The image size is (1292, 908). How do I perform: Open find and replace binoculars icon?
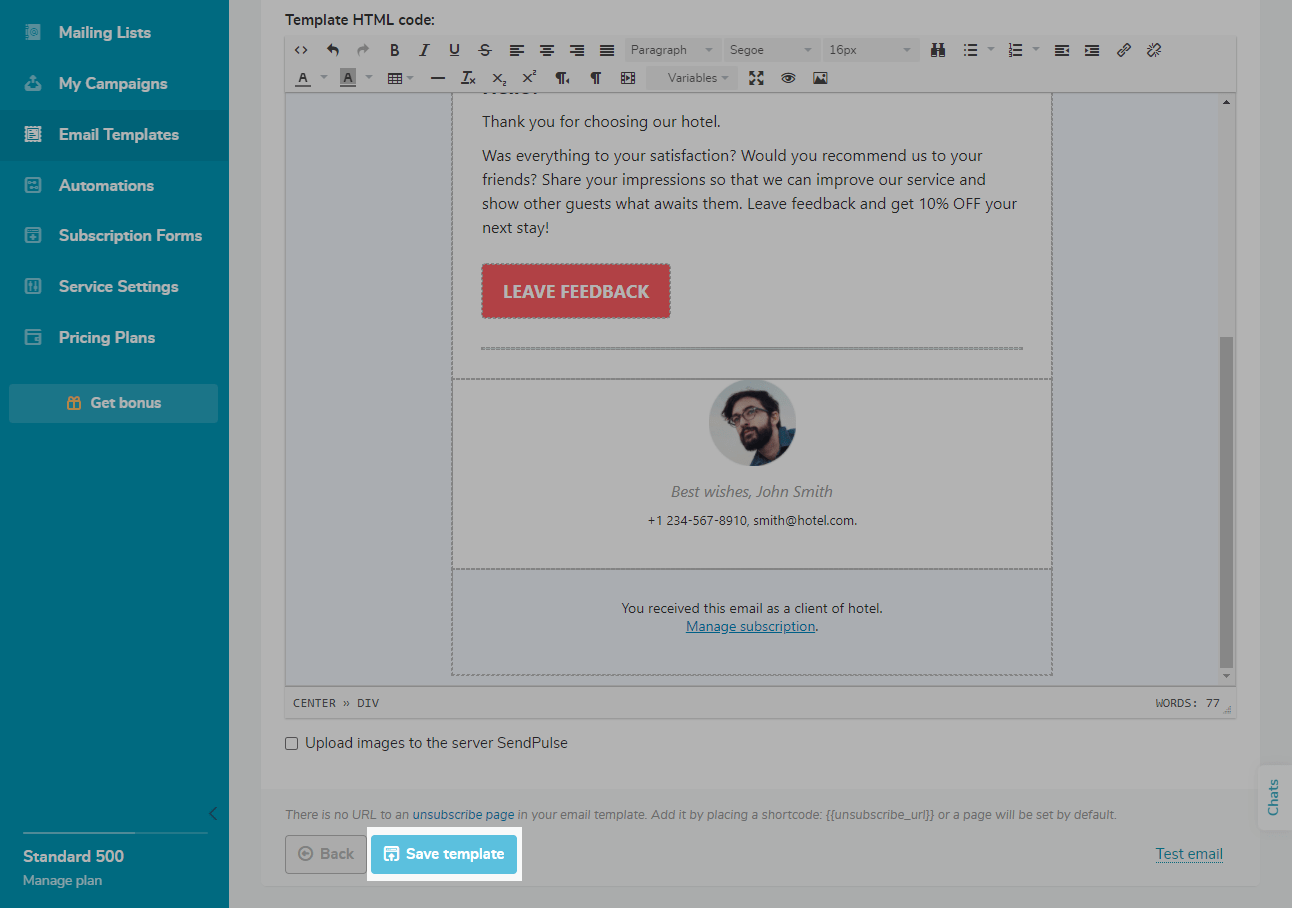point(938,50)
